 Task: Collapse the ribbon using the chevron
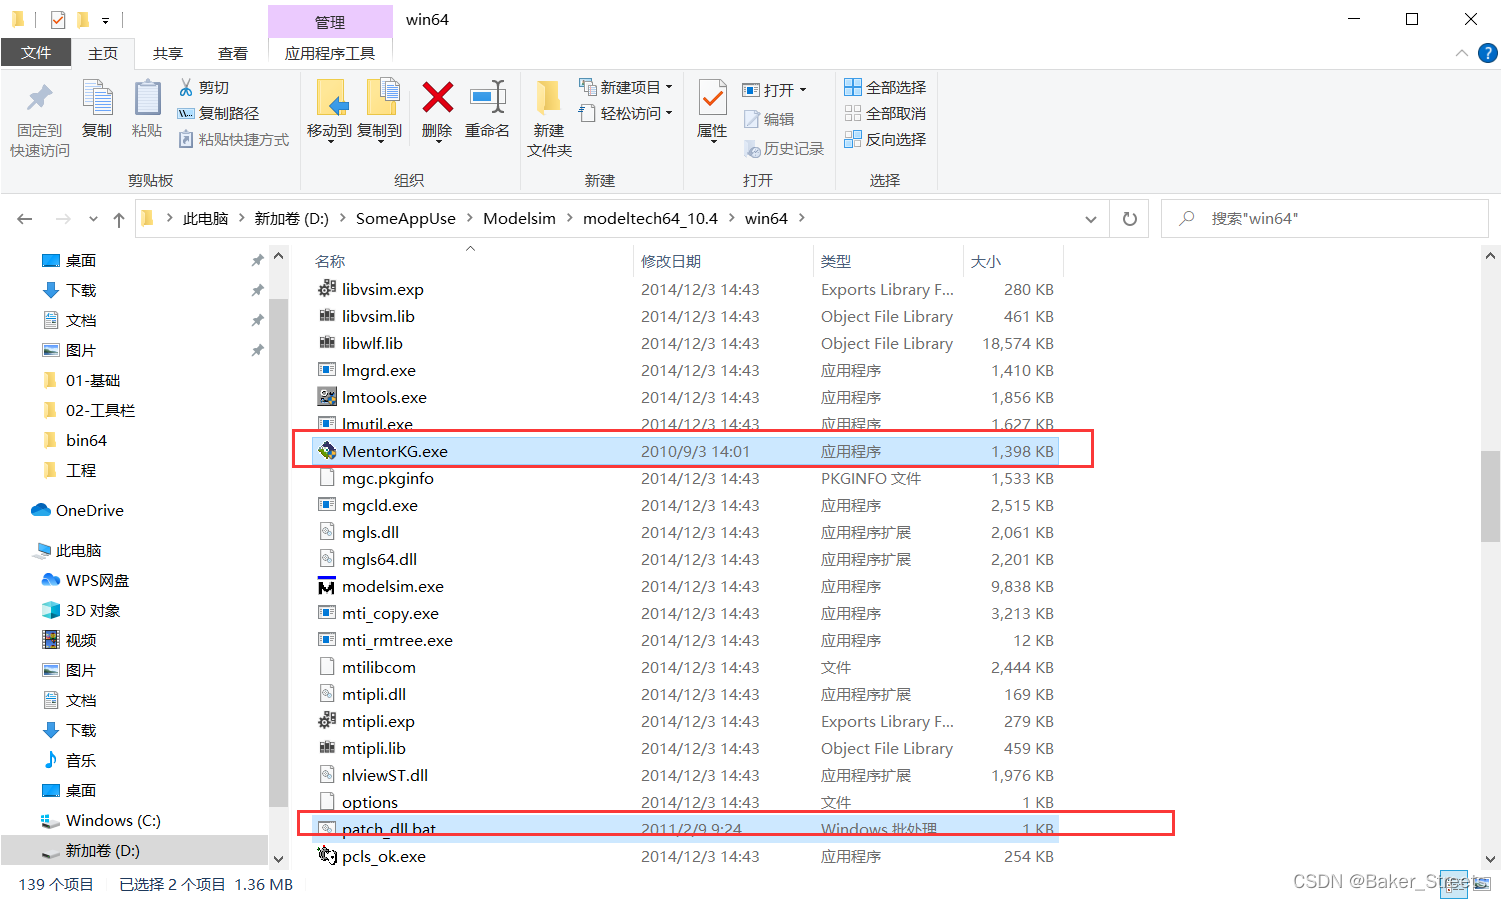pos(1462,53)
